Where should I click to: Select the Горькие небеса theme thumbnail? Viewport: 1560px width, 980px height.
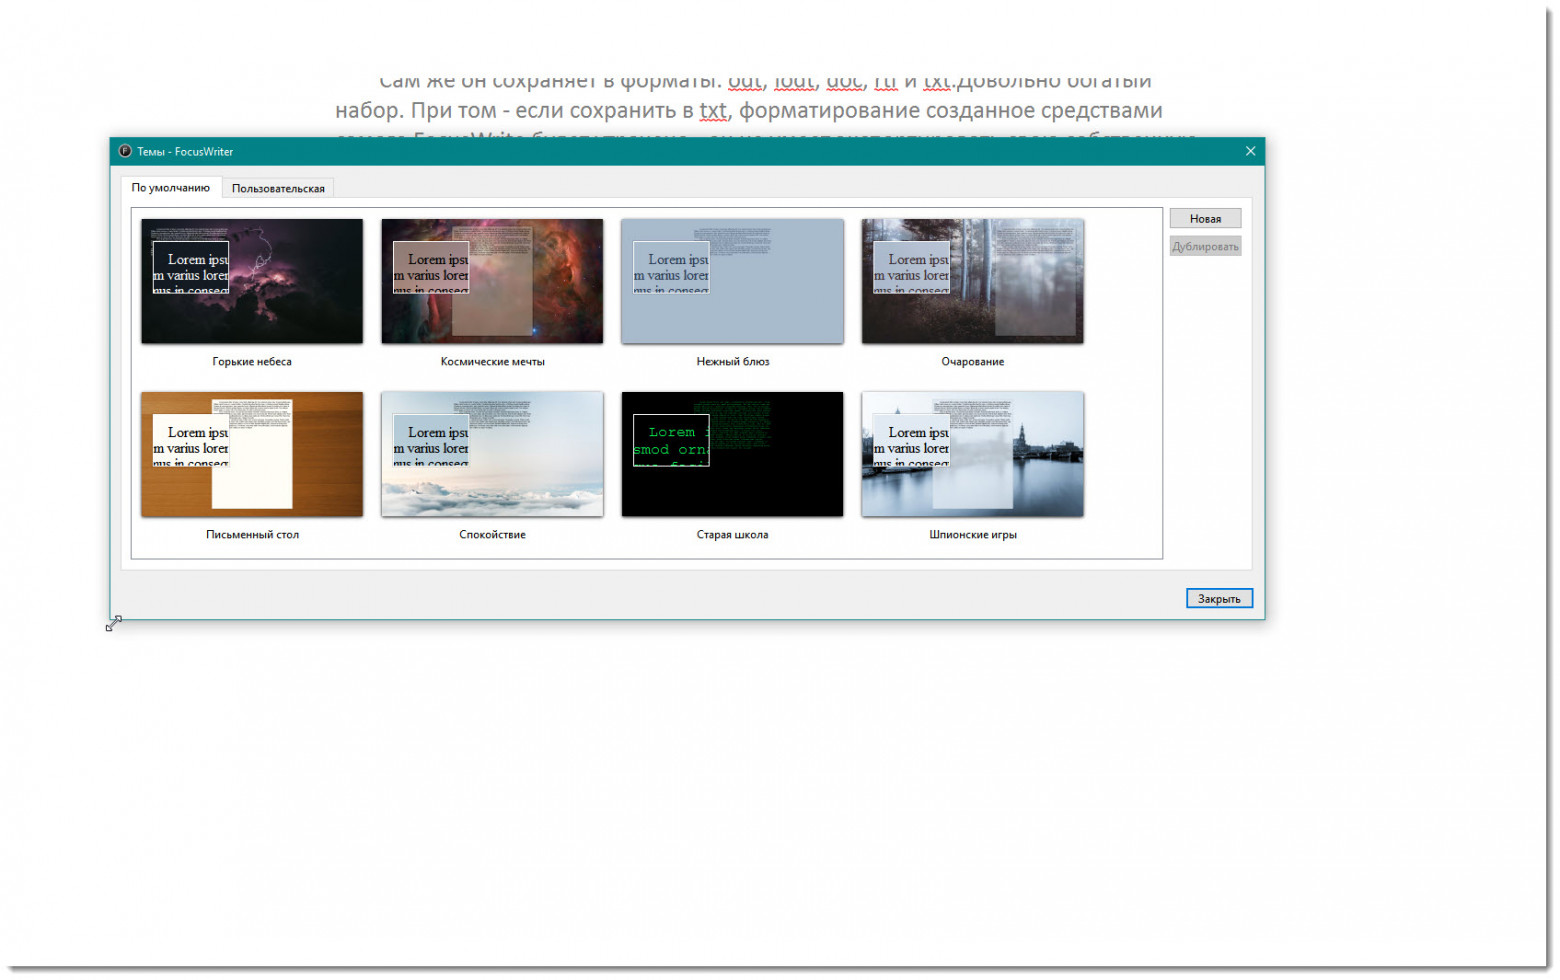coord(252,281)
